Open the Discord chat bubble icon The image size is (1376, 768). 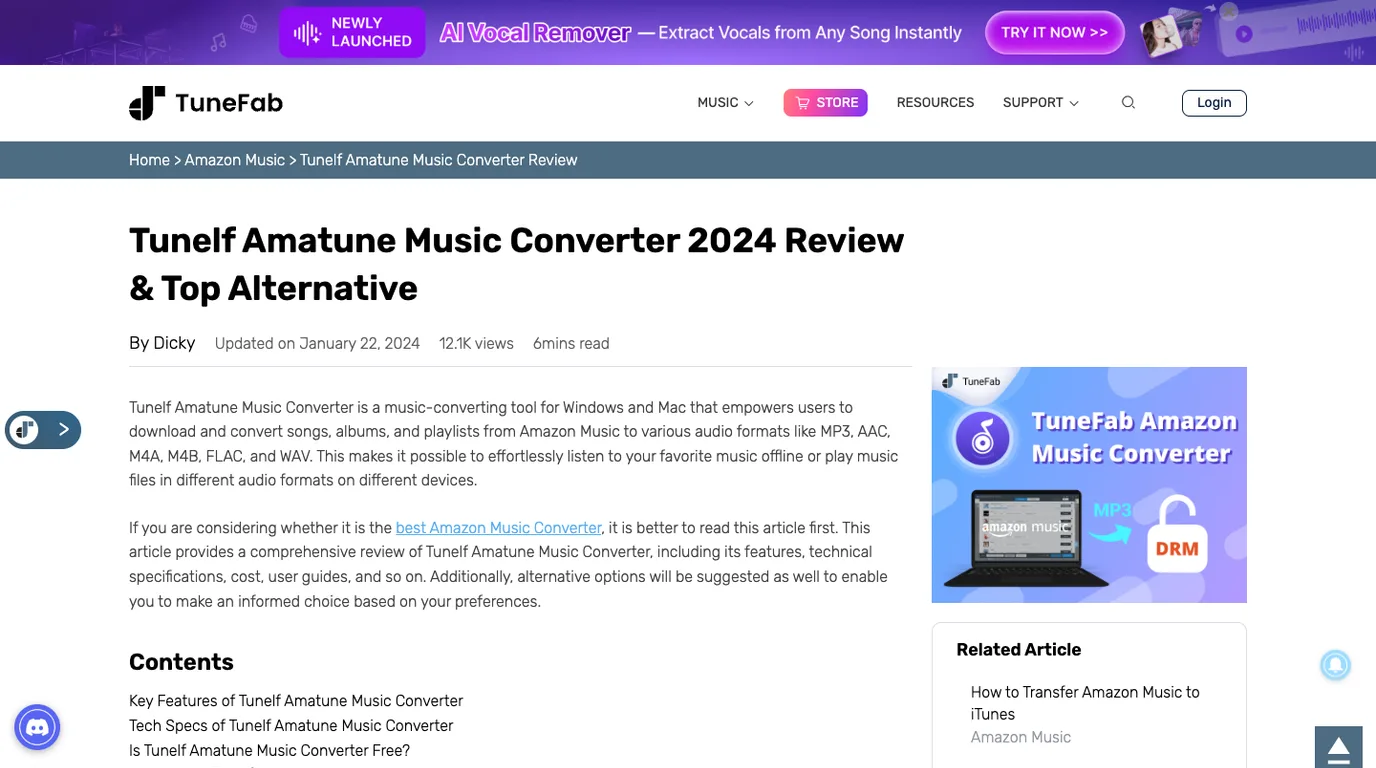pos(37,727)
